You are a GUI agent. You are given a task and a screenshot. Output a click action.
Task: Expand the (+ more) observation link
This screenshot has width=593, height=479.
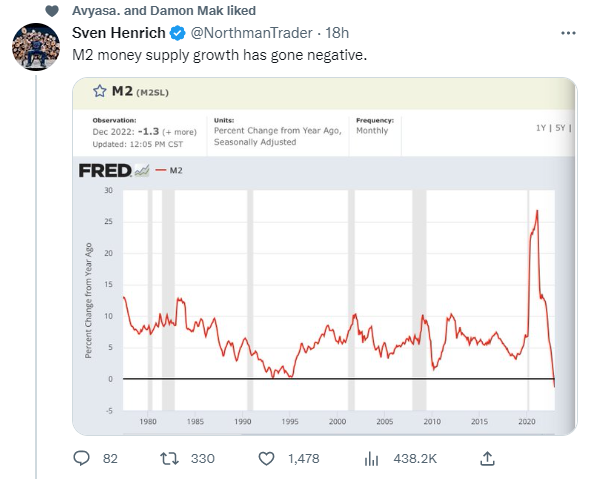tap(180, 132)
